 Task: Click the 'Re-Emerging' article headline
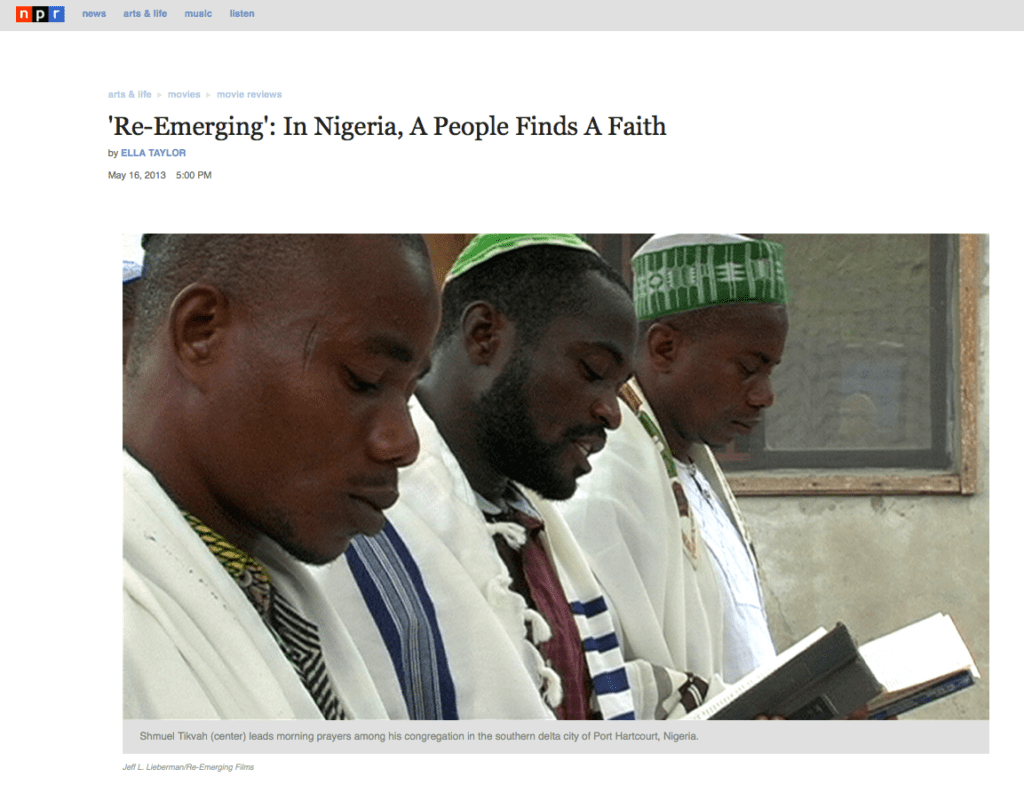pos(387,127)
